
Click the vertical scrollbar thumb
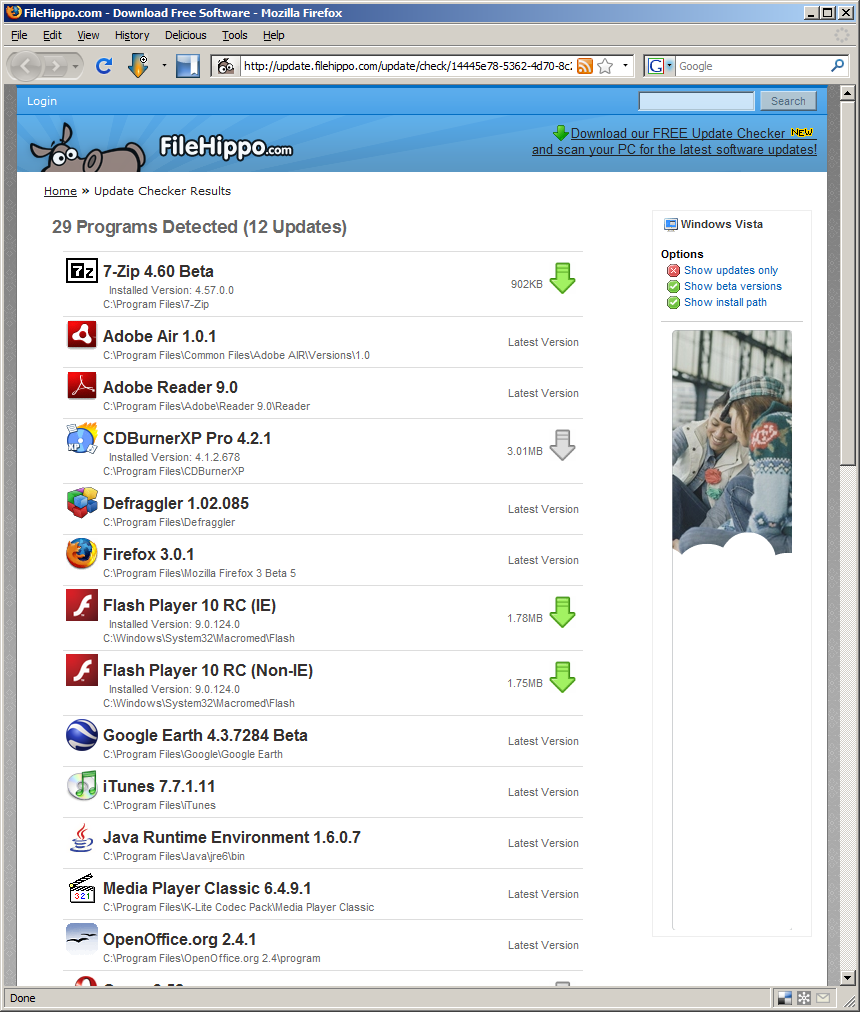pyautogui.click(x=848, y=283)
